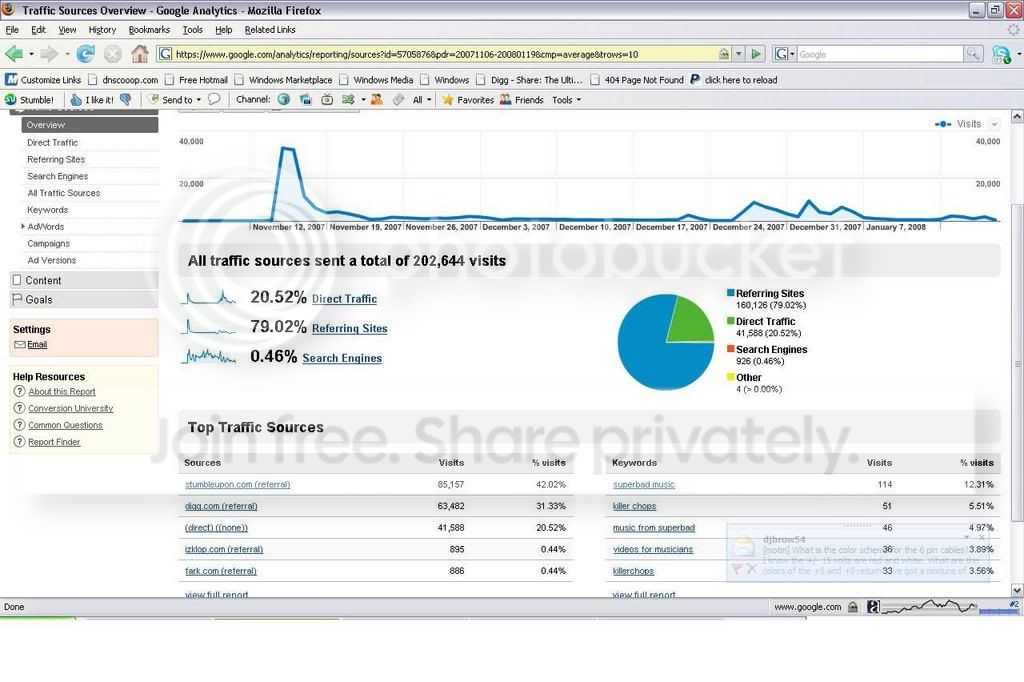Screen dimensions: 1024x682
Task: Click the Digg - Share bookmark
Action: pyautogui.click(x=530, y=80)
